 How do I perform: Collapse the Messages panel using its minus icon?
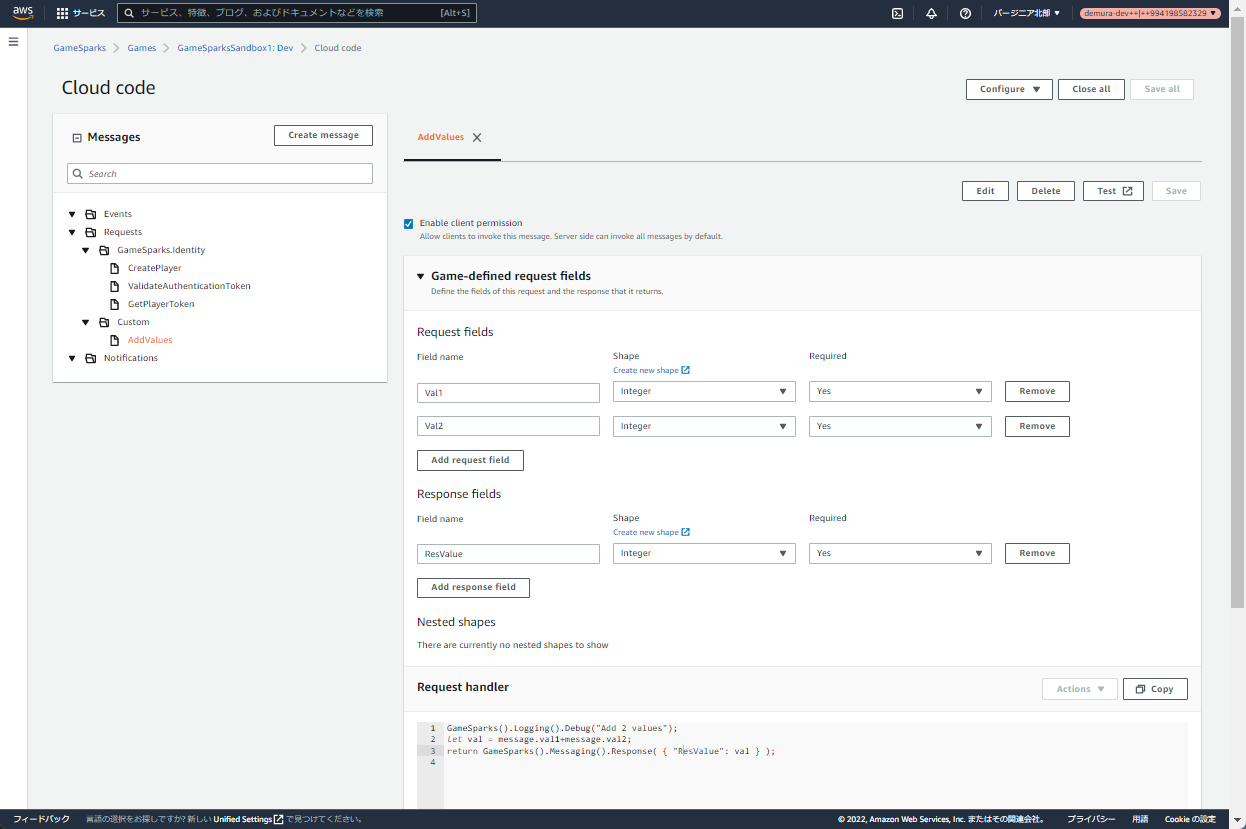(76, 137)
